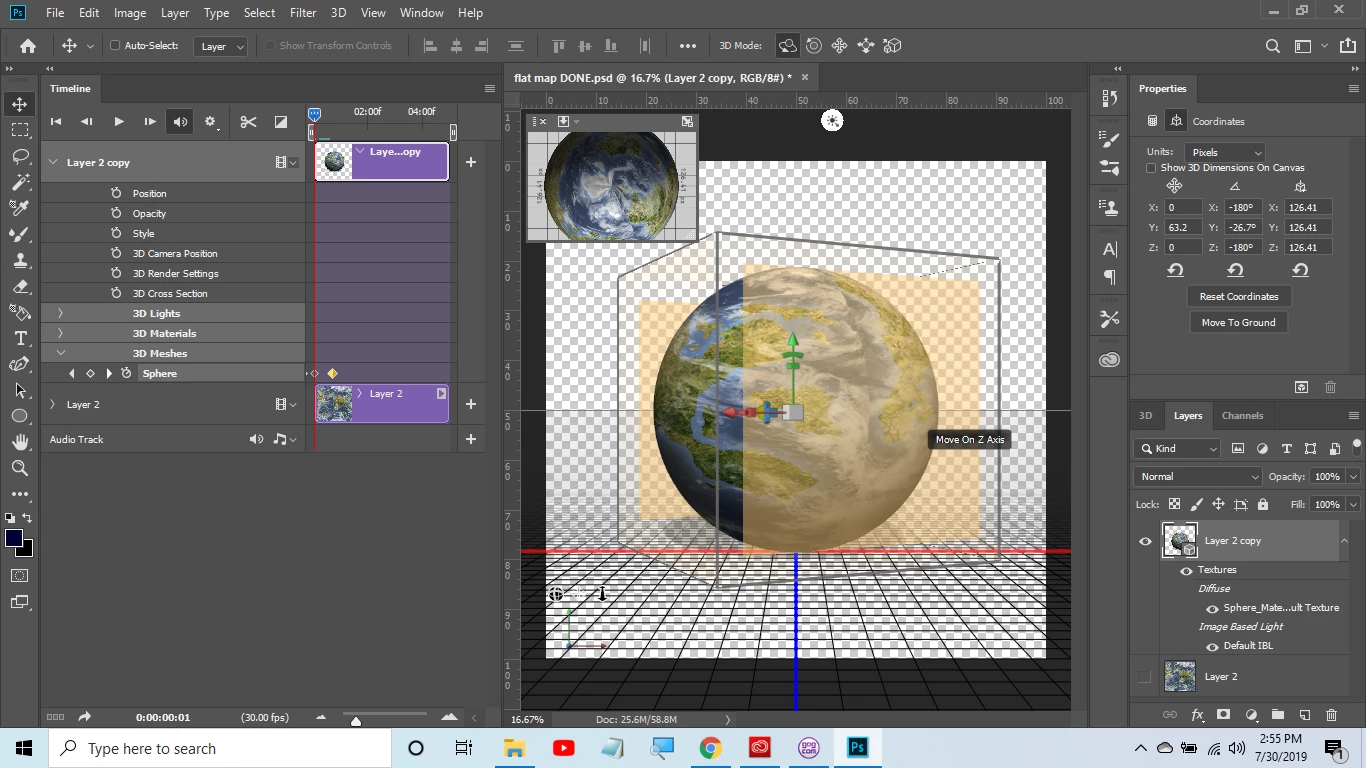Open the Filter menu
The image size is (1366, 768).
click(x=303, y=13)
